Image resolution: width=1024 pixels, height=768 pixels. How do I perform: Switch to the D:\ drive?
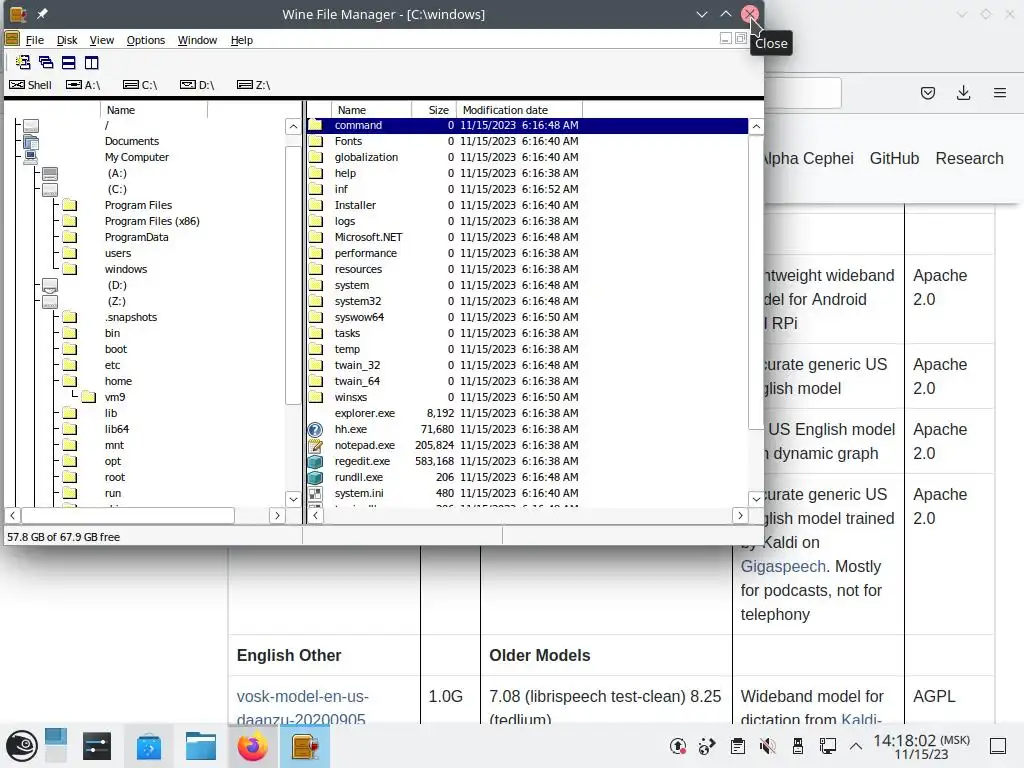click(197, 85)
